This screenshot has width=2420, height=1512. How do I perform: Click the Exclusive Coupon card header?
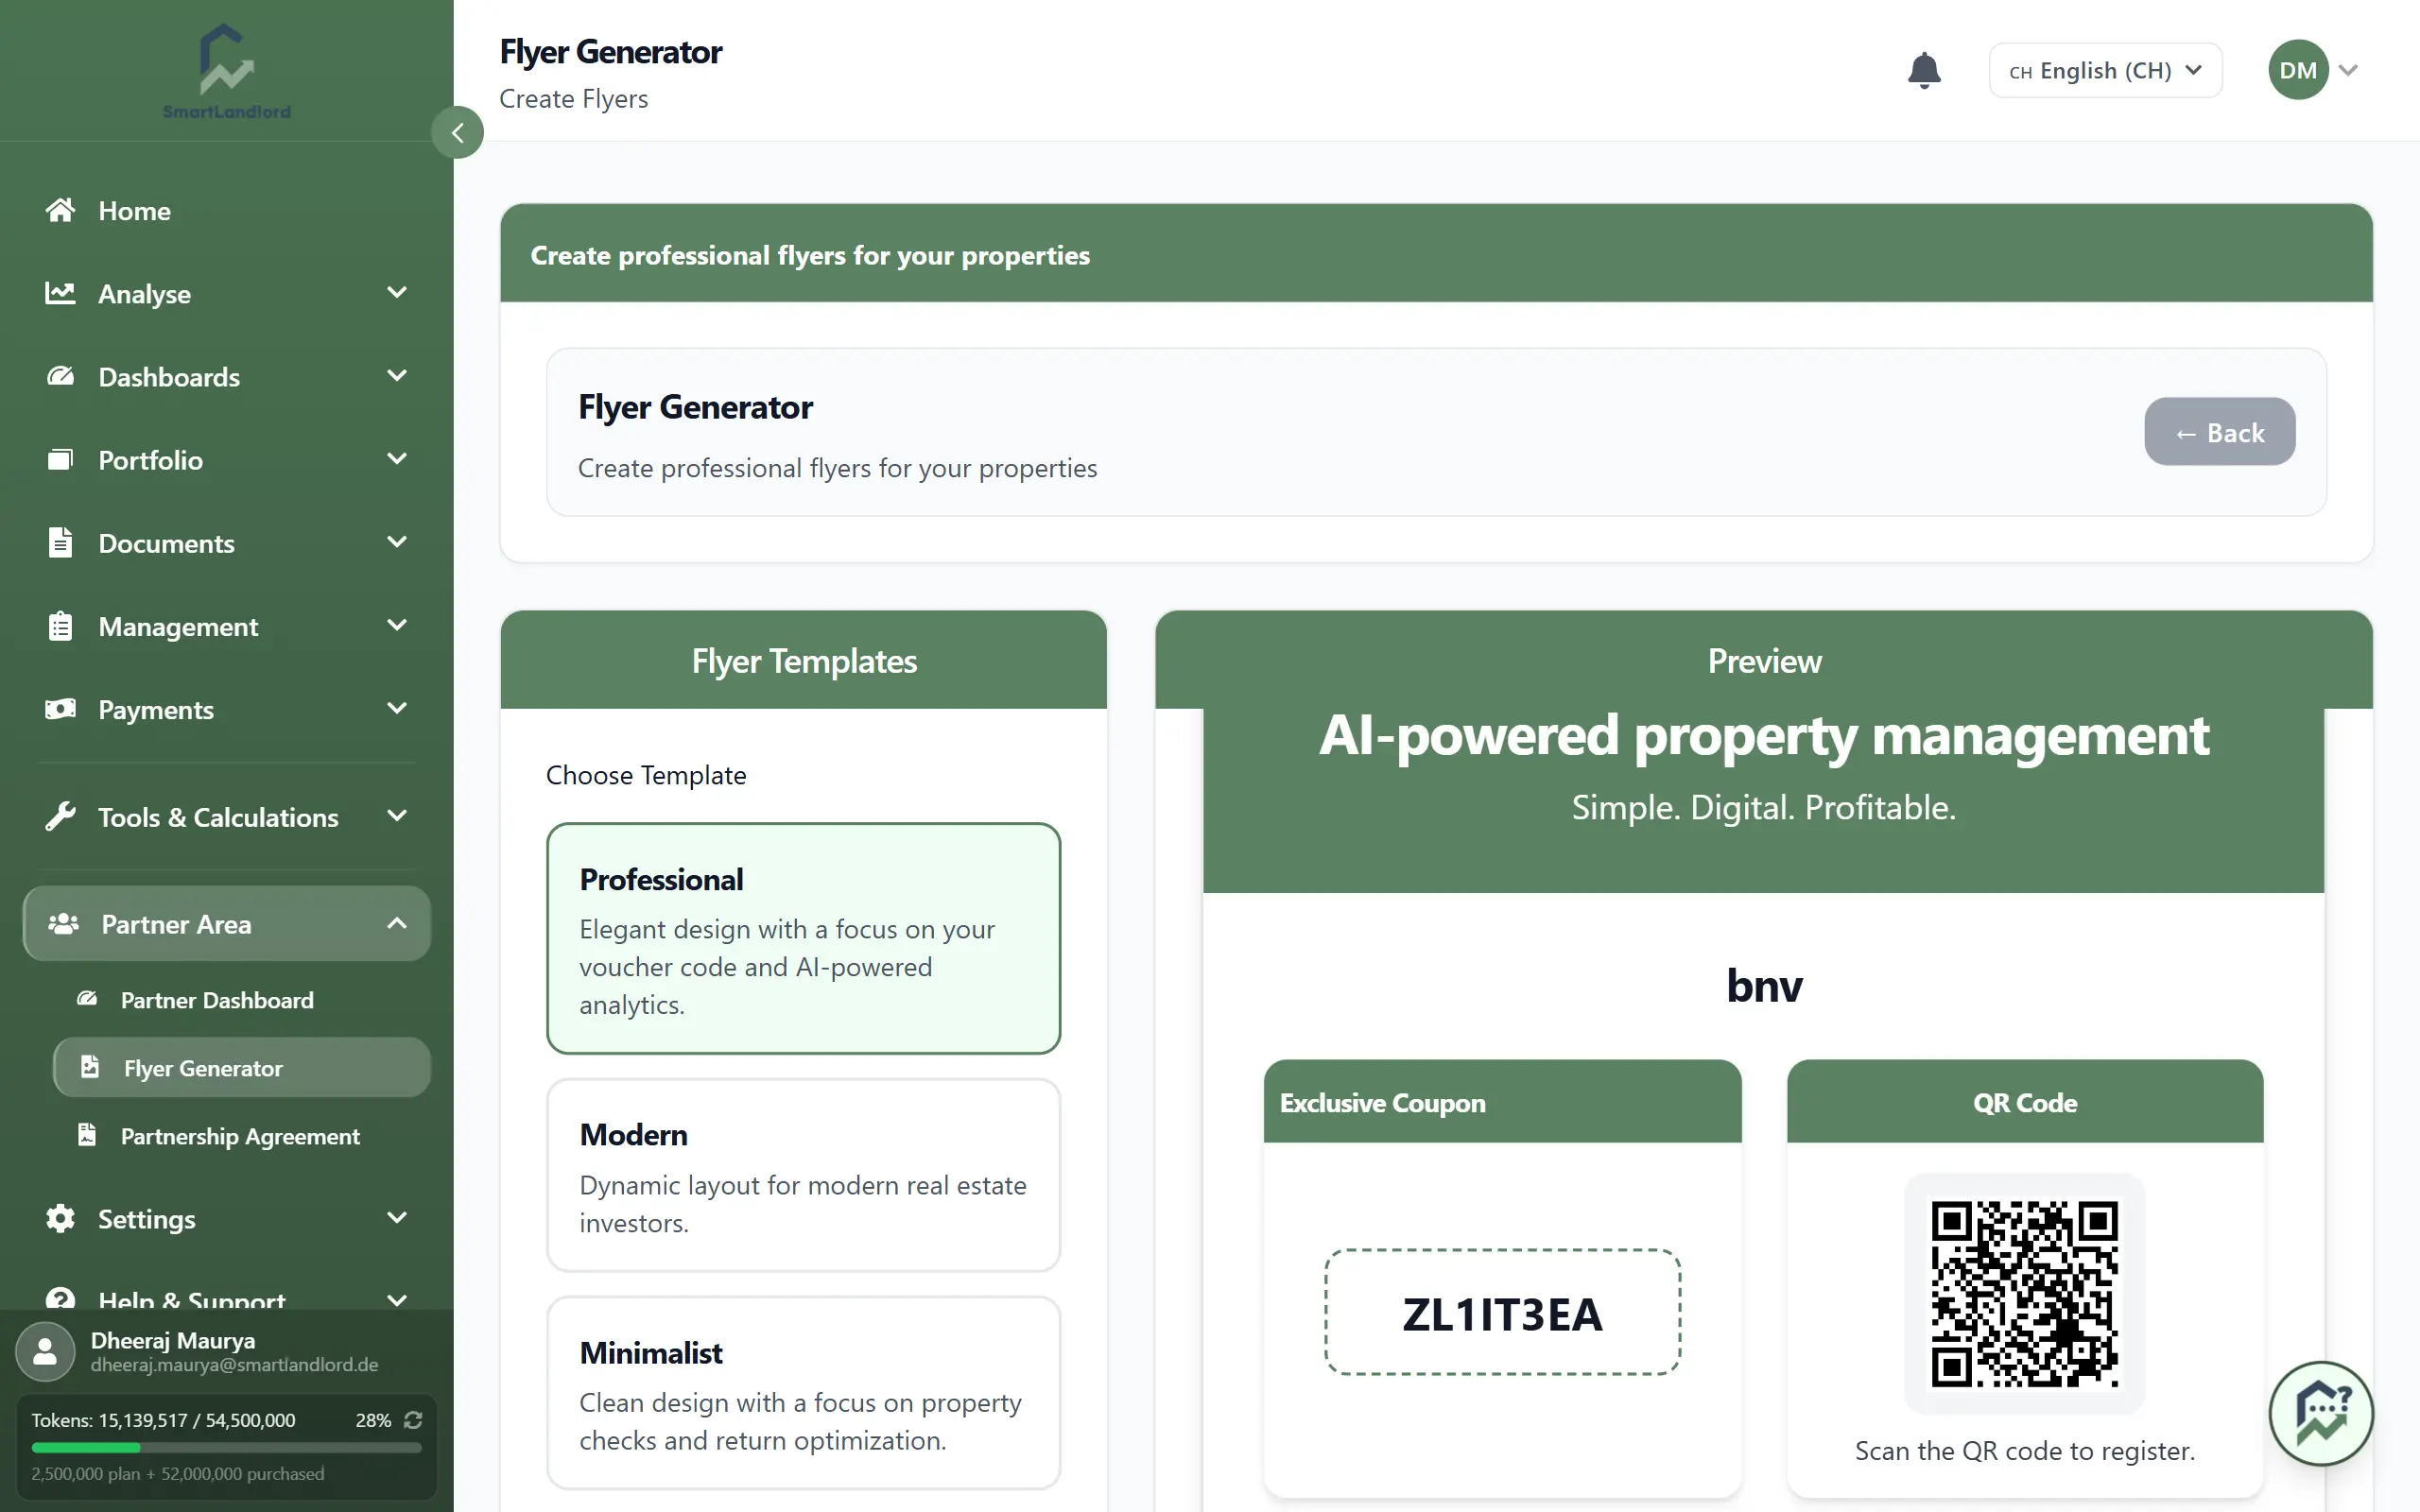pos(1502,1102)
